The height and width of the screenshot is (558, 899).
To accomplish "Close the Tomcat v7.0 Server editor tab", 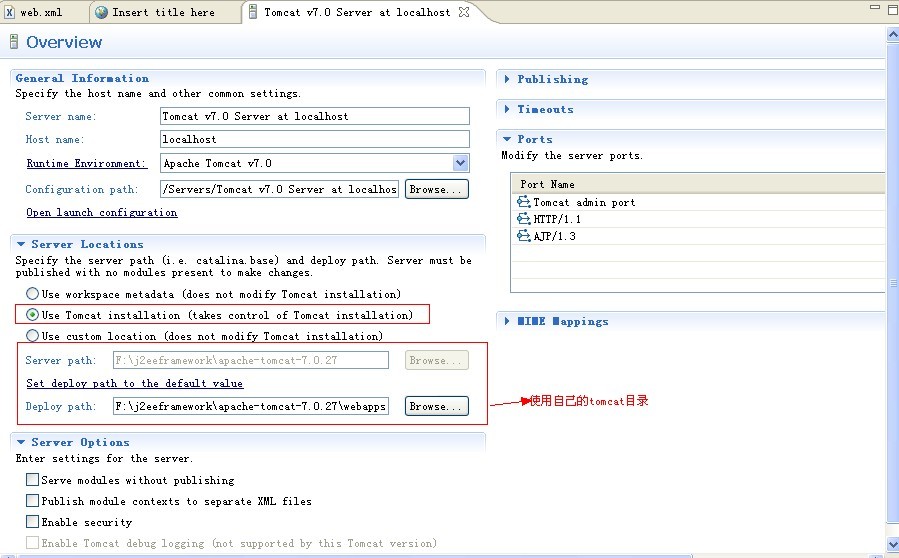I will pos(464,12).
